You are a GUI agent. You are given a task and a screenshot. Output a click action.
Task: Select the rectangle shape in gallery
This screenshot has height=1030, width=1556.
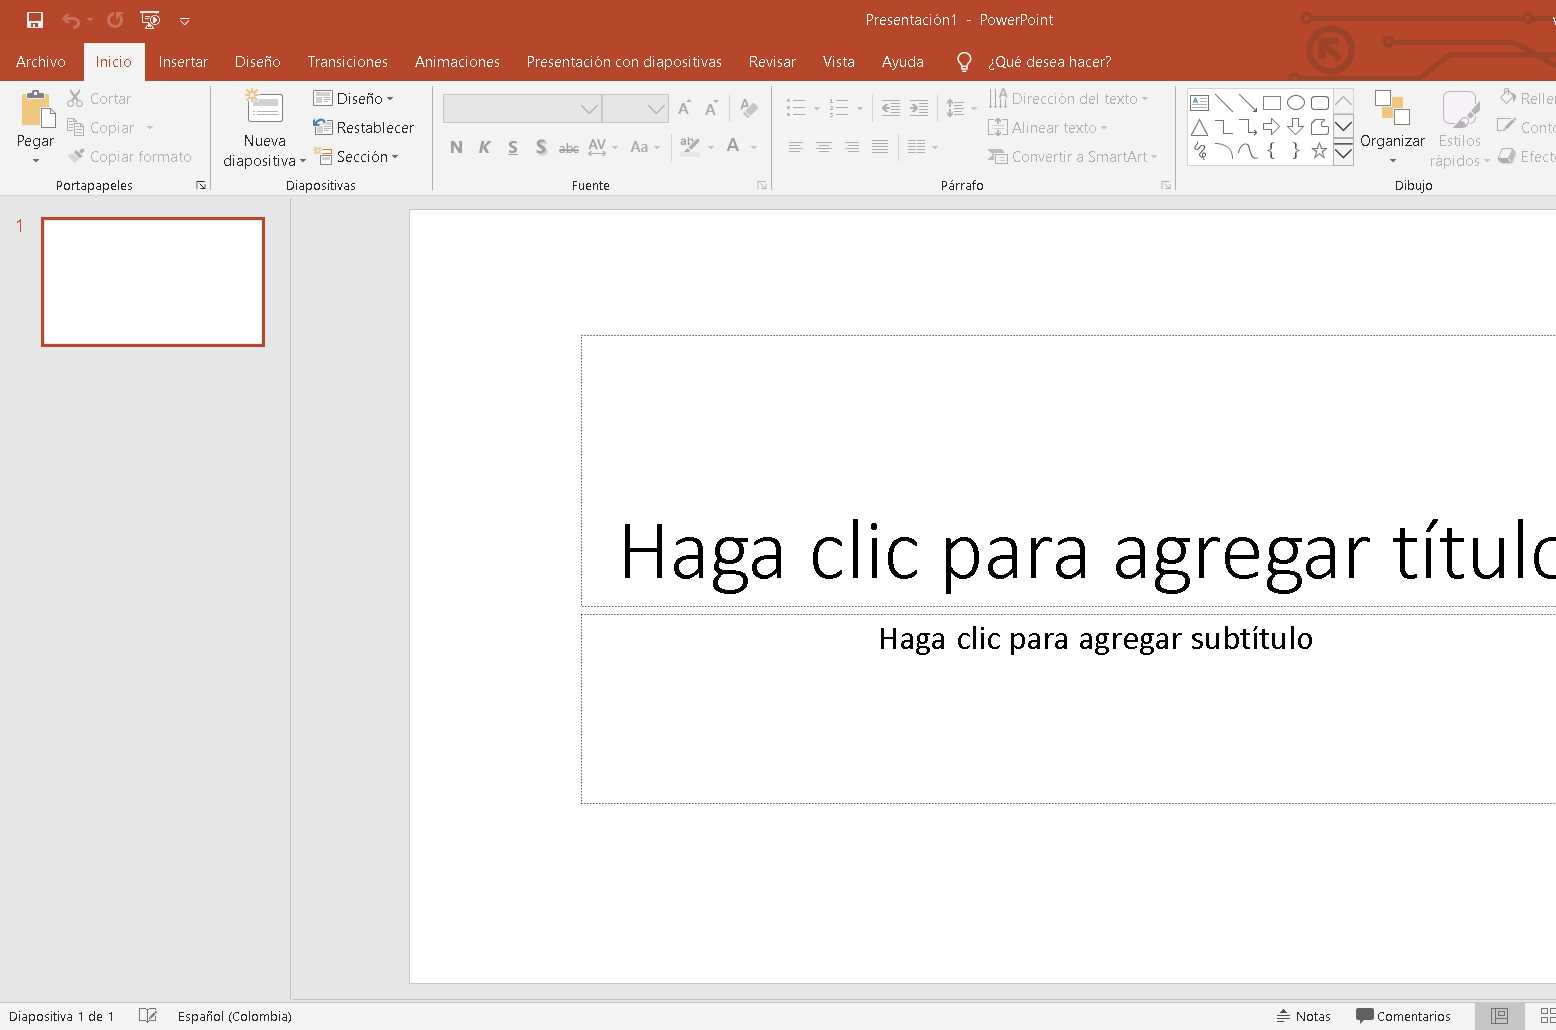click(1272, 102)
